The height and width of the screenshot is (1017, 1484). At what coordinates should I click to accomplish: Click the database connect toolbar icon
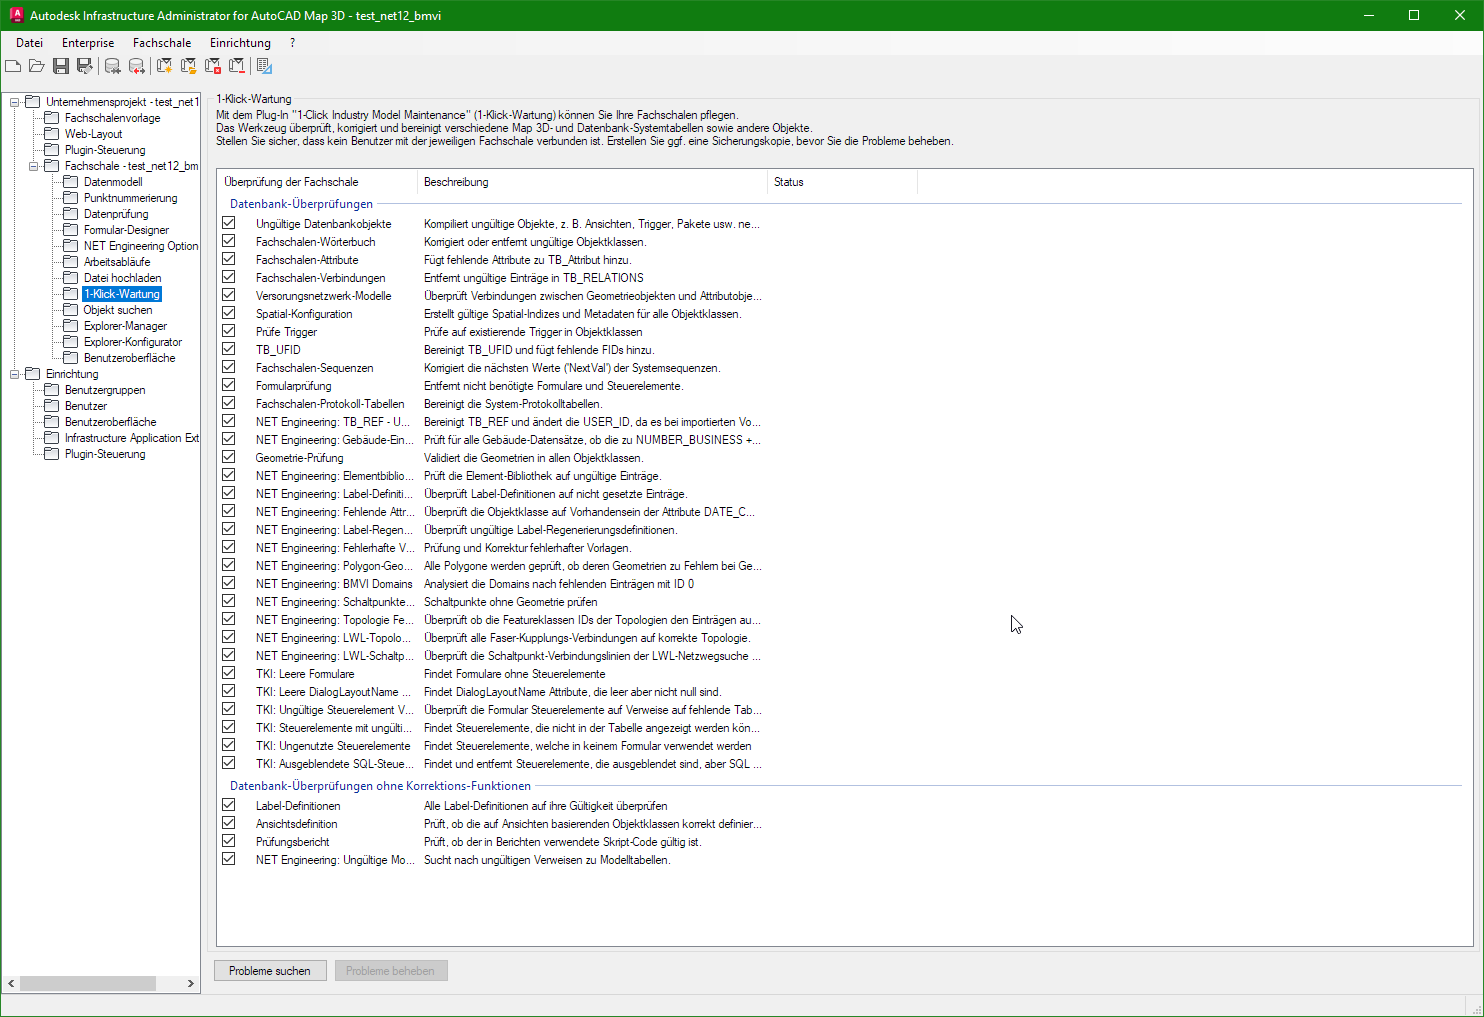[113, 66]
